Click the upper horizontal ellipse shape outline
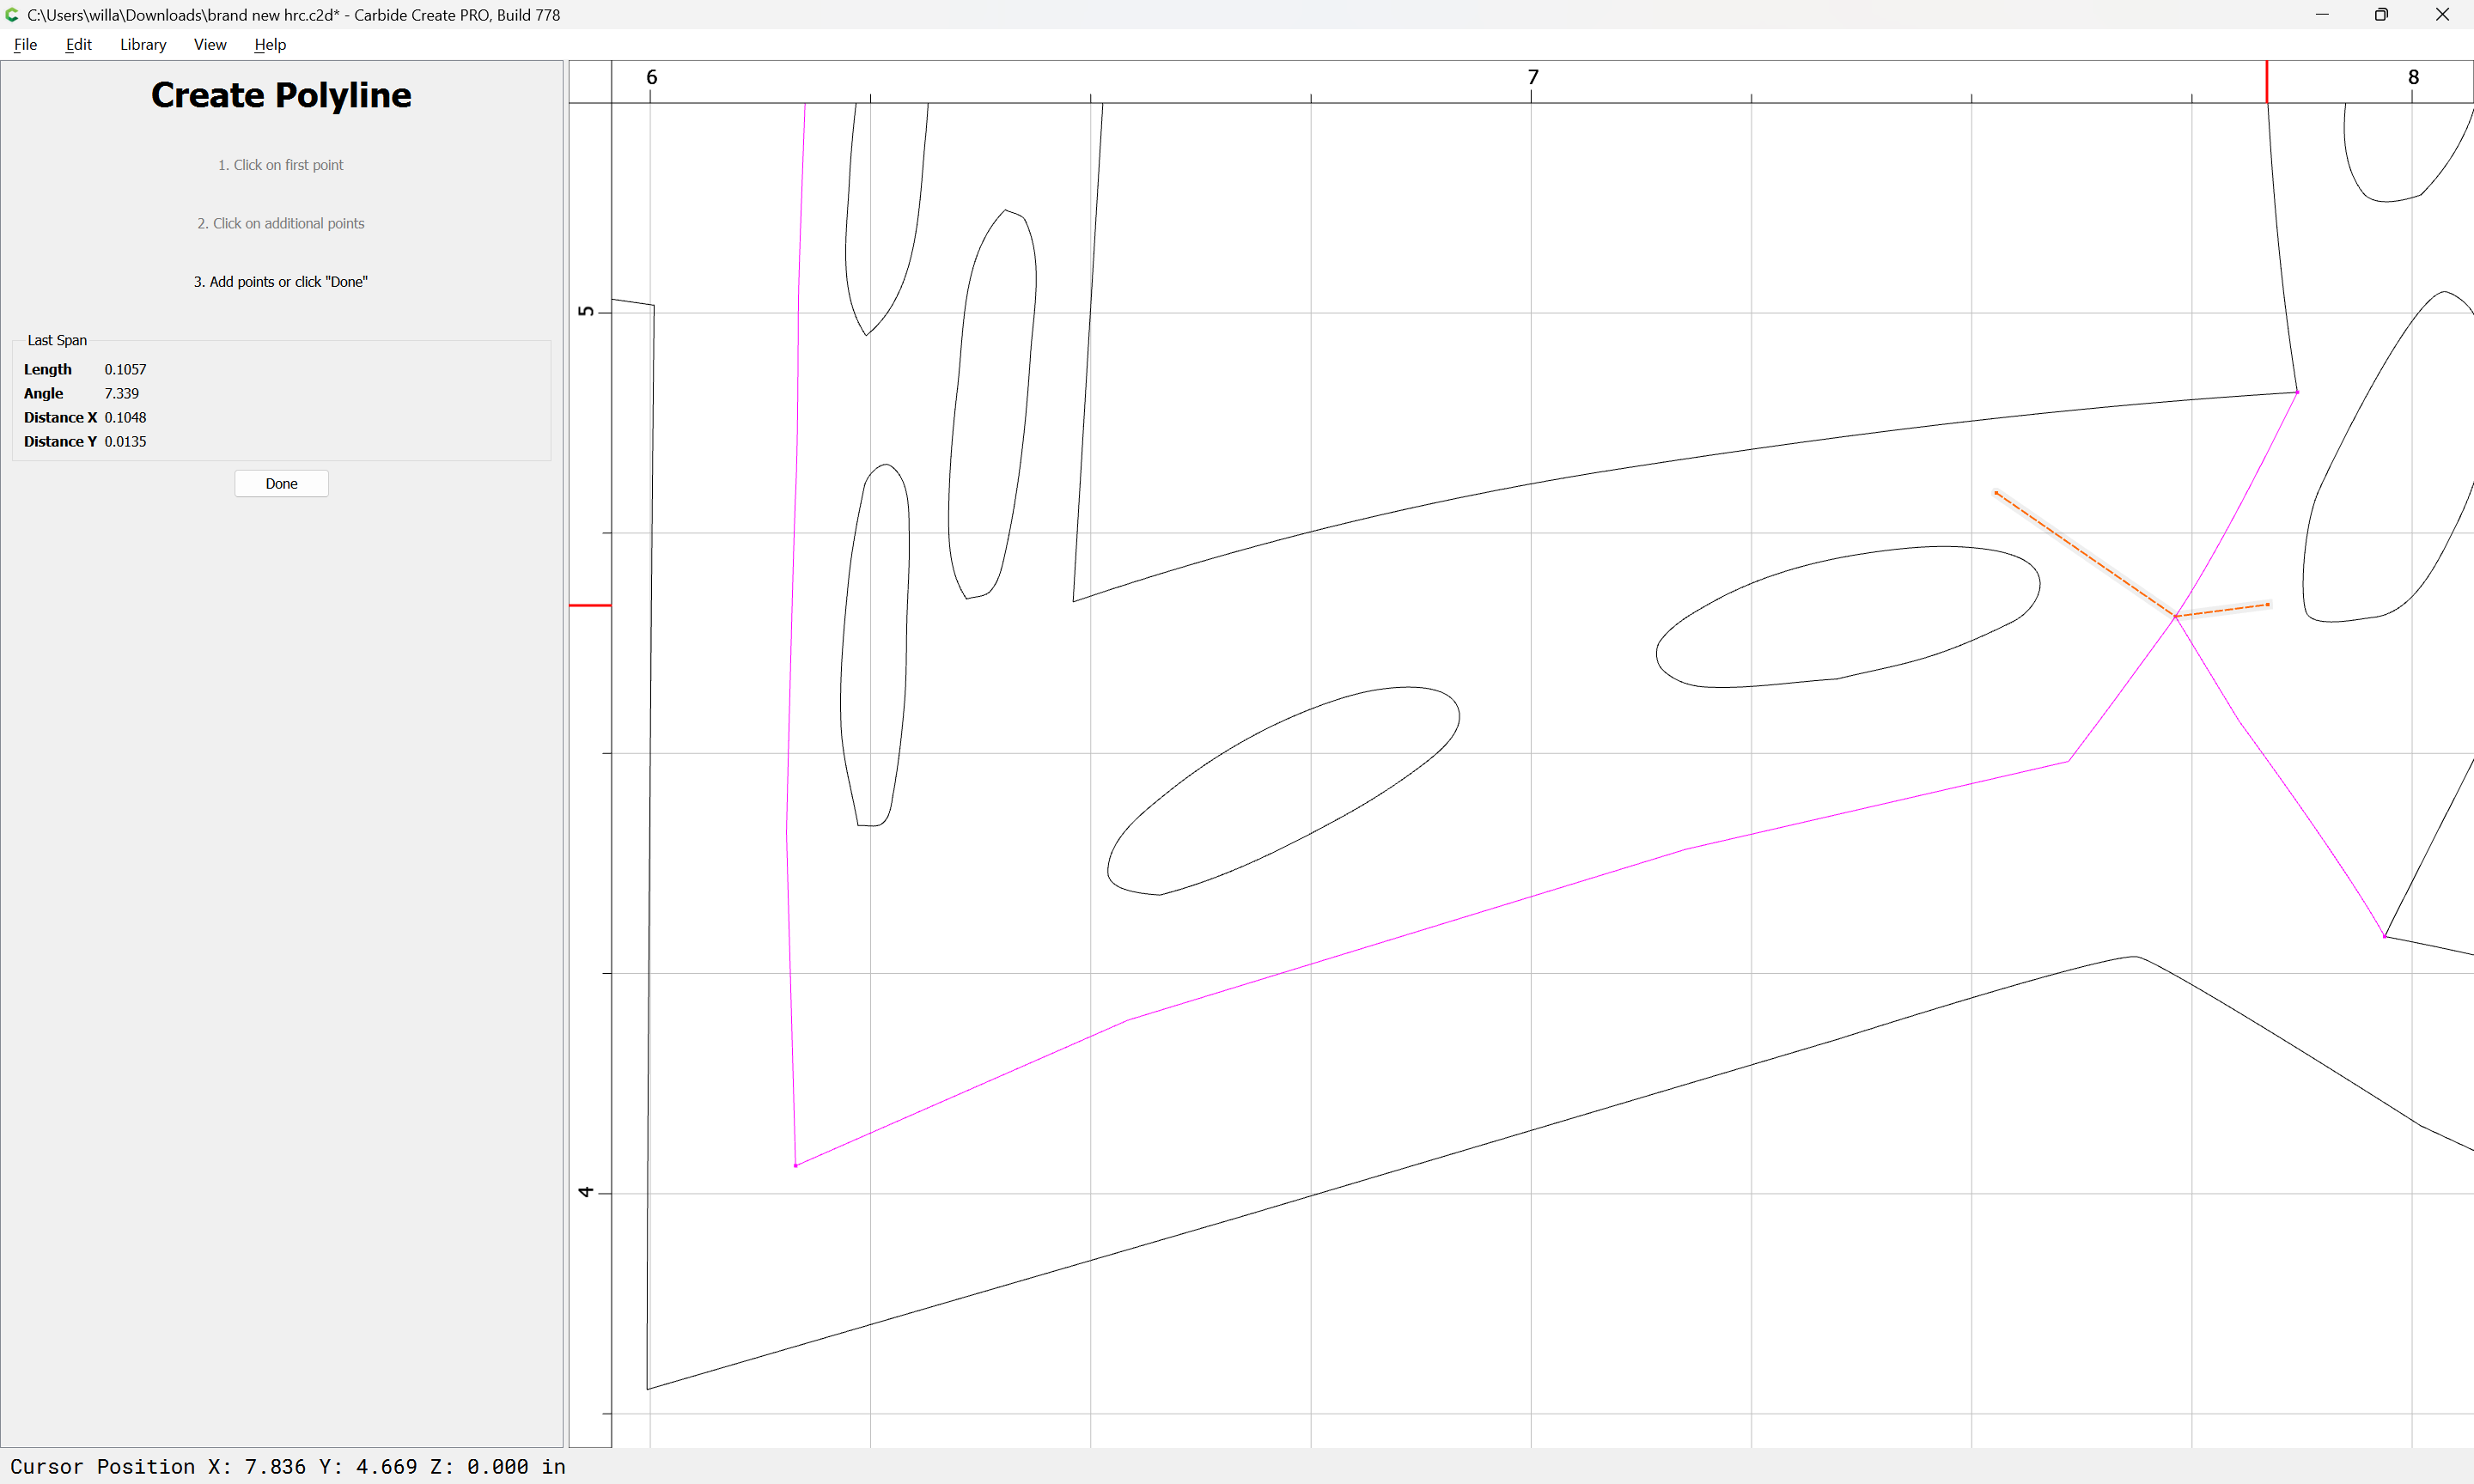The image size is (2474, 1484). [1848, 617]
